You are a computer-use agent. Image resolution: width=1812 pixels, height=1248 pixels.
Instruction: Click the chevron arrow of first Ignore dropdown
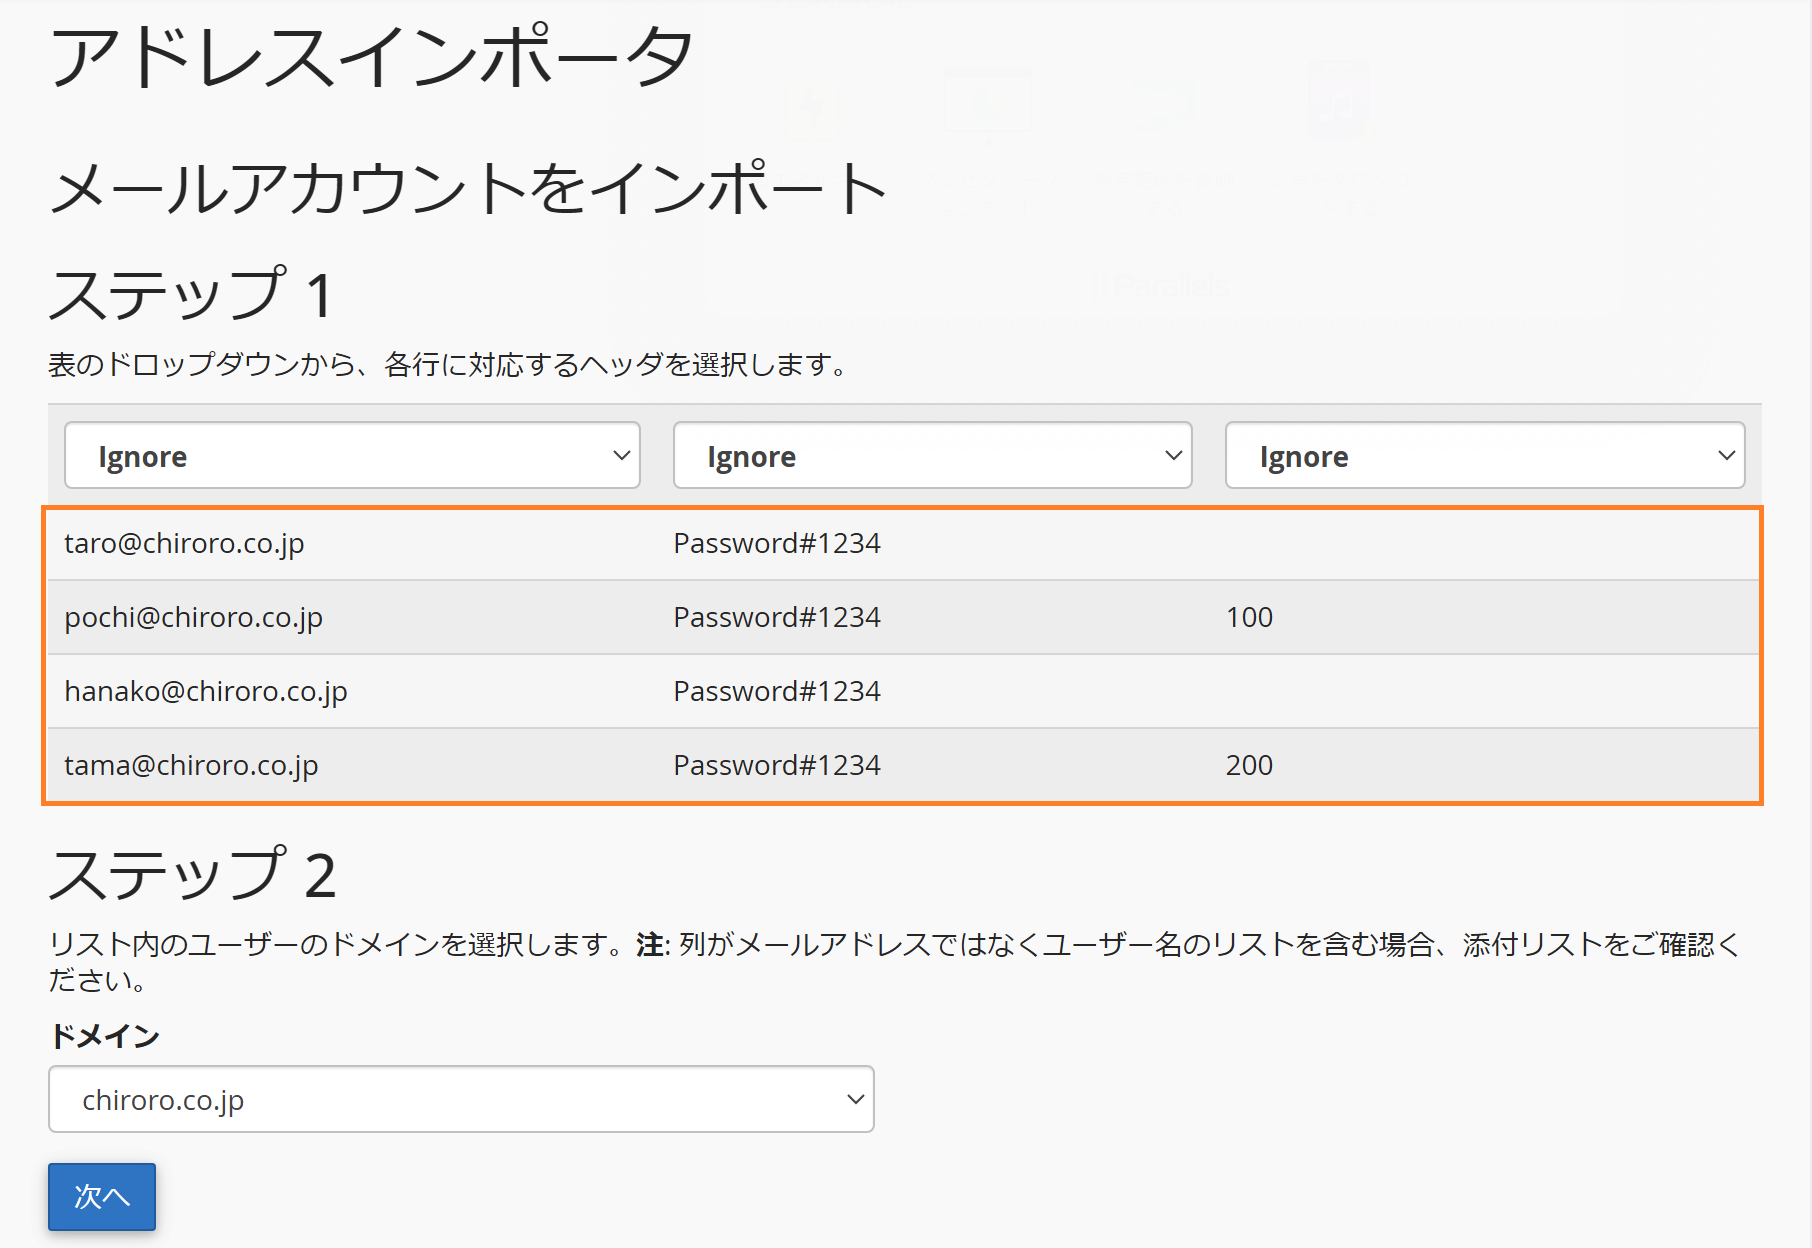click(x=621, y=456)
